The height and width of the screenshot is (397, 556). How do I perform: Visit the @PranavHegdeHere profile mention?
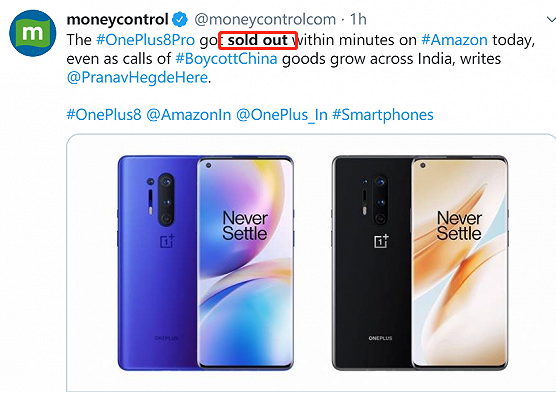coord(137,77)
